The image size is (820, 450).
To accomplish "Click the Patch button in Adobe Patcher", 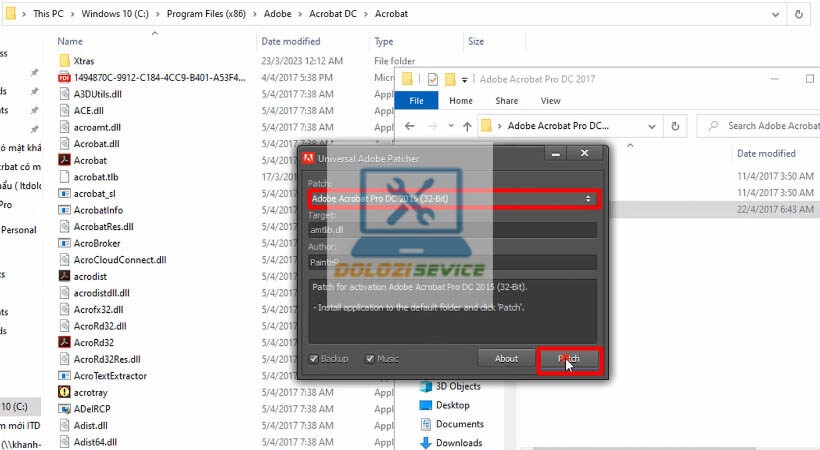I will click(569, 359).
